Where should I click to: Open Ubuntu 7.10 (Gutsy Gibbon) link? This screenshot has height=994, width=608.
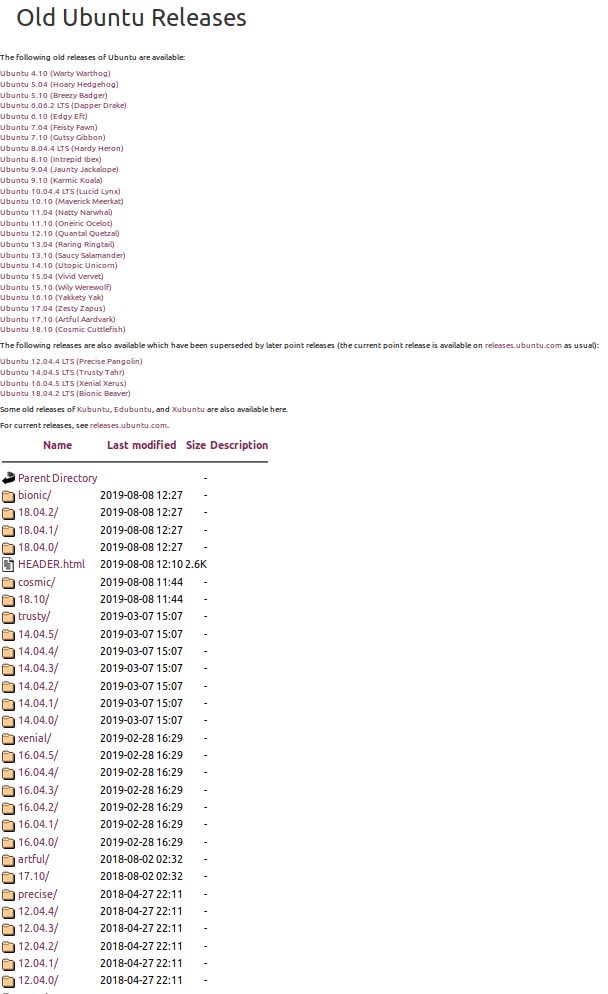click(53, 137)
